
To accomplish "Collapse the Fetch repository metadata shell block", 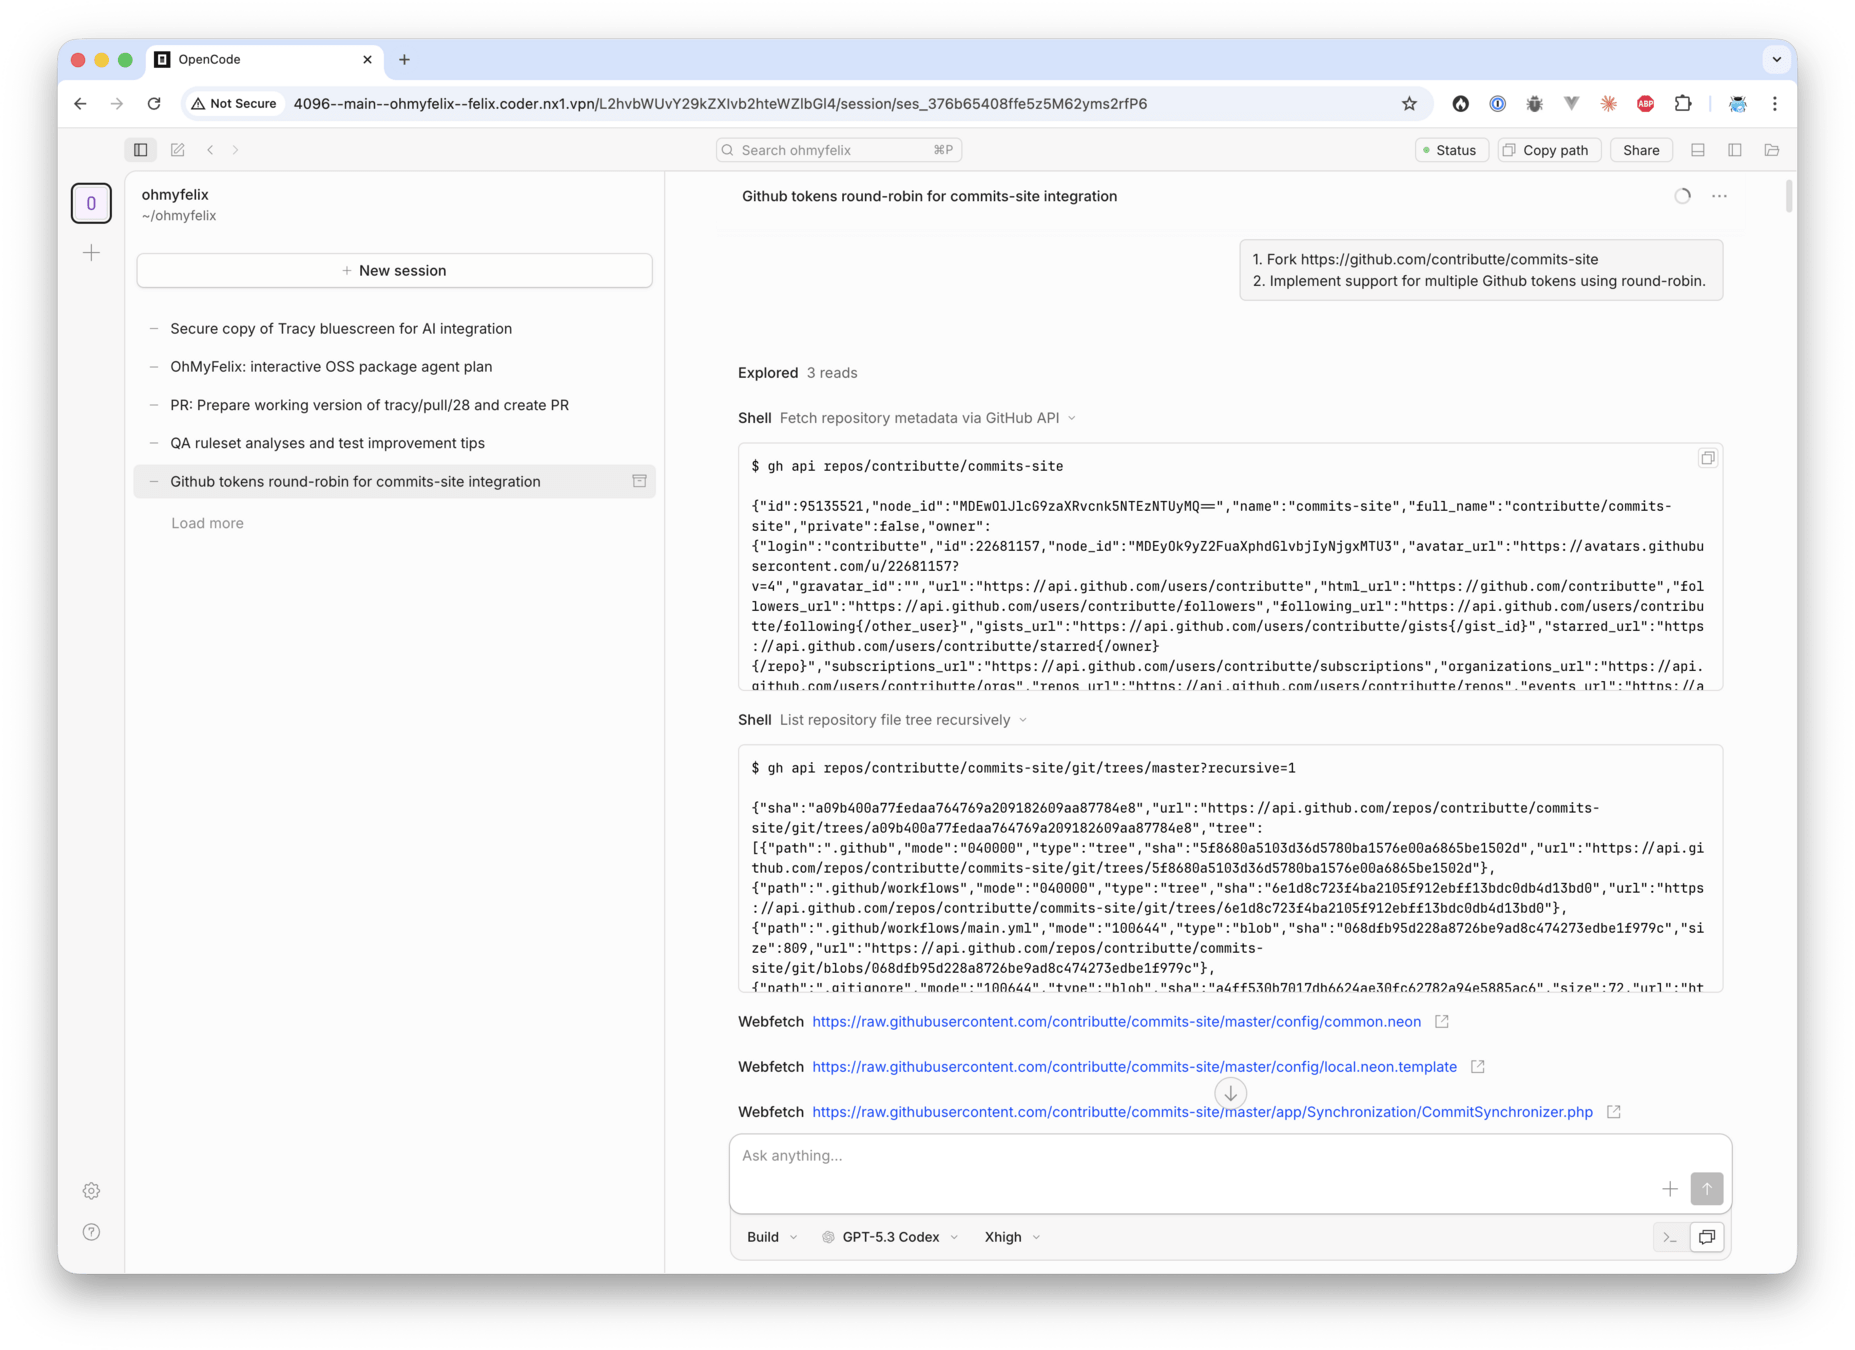I will click(907, 418).
